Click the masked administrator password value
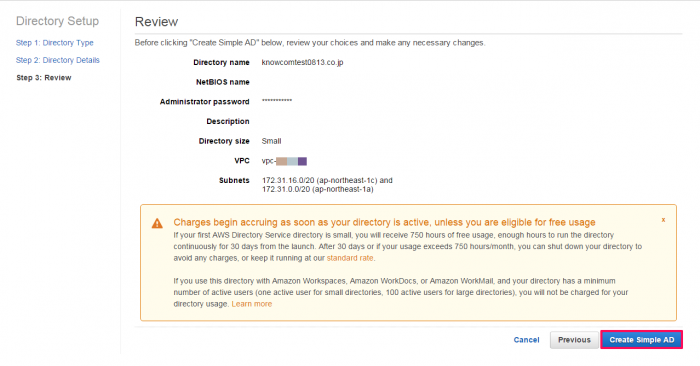Screen dimensions: 700x366 click(x=277, y=101)
